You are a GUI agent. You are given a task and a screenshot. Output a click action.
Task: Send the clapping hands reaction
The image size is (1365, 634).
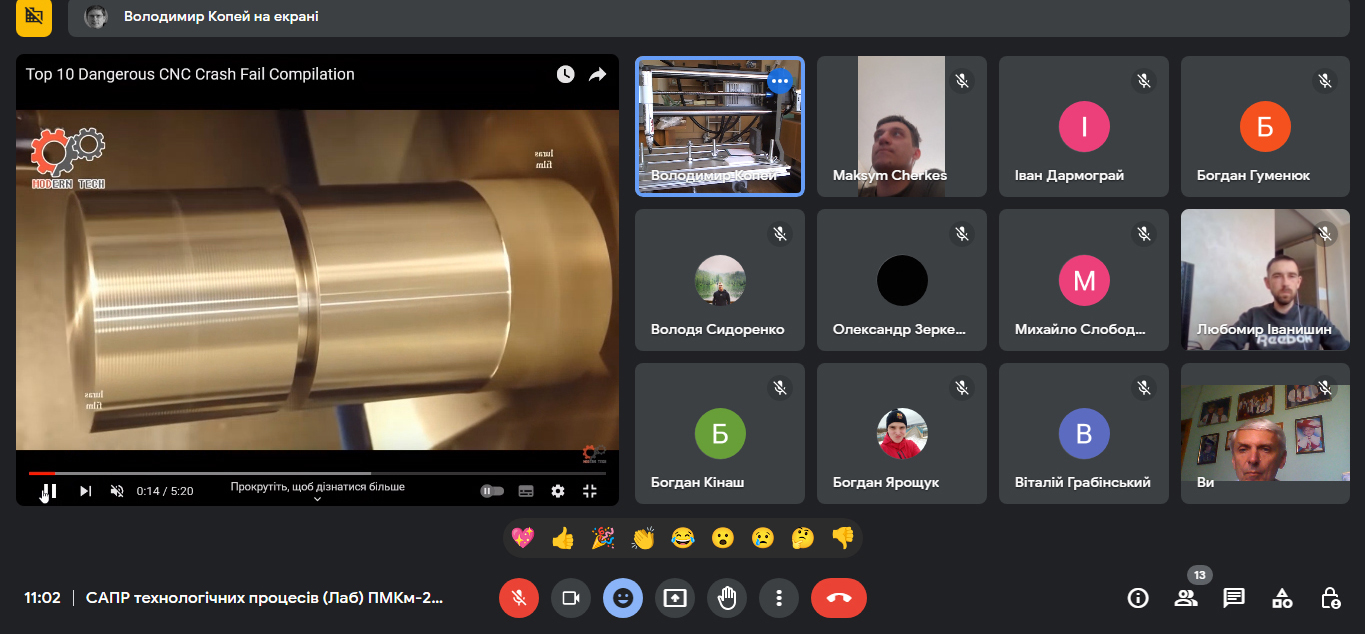coord(643,538)
